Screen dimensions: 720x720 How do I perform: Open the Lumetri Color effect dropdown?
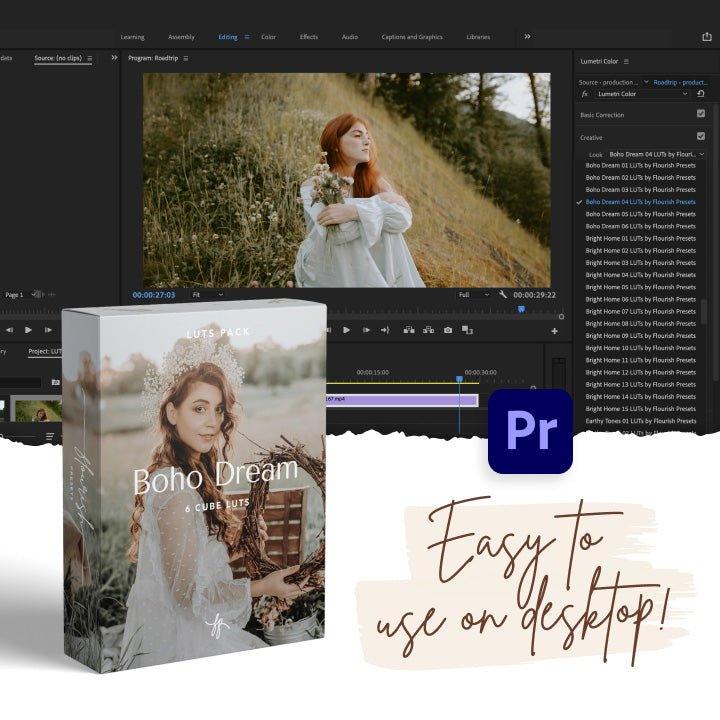coord(642,93)
